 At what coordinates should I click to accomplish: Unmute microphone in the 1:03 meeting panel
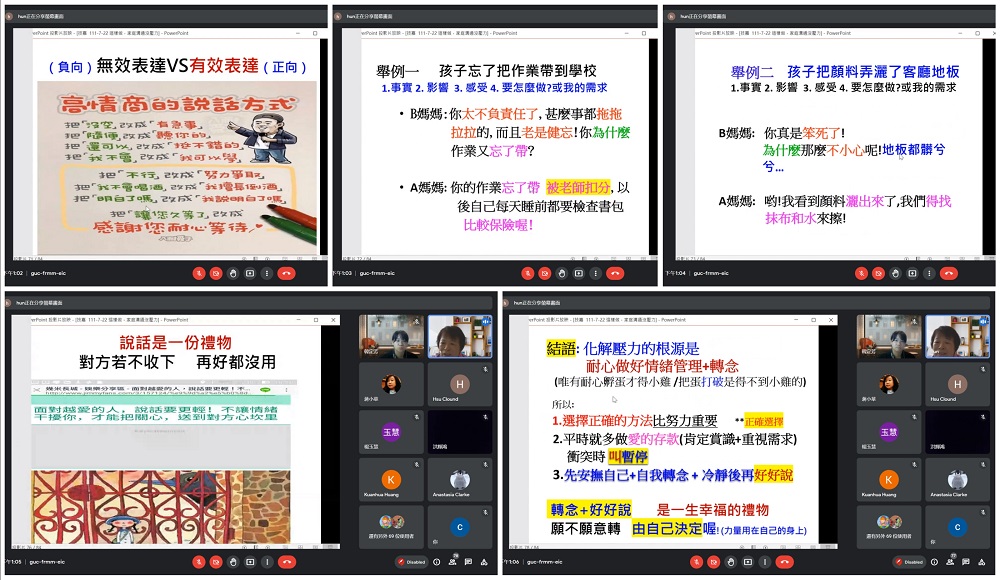coord(527,273)
